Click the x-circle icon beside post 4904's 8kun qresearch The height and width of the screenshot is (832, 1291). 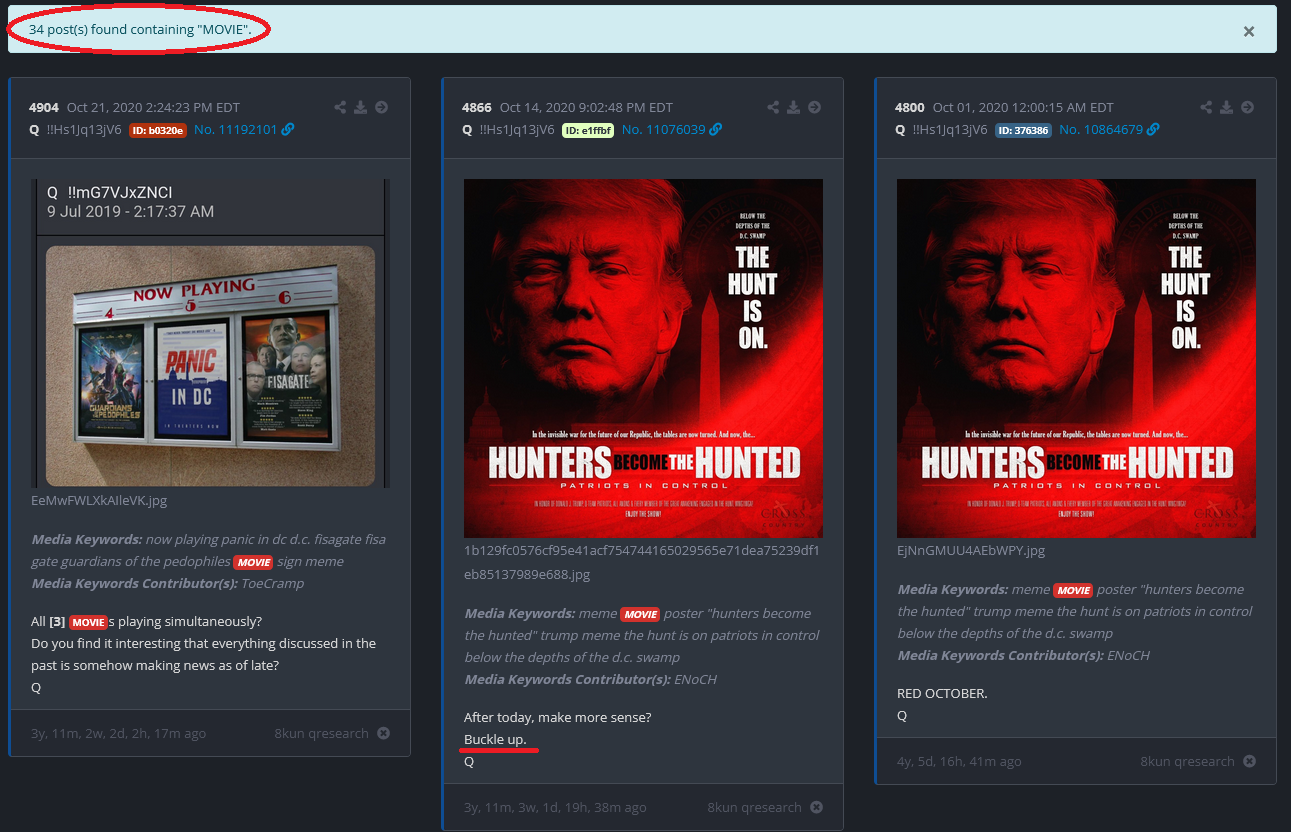pos(383,733)
